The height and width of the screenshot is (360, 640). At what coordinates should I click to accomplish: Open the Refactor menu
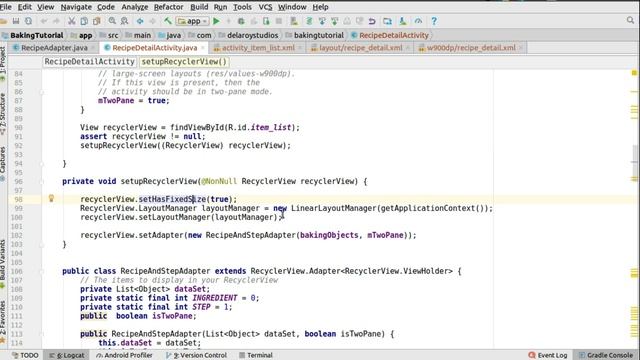tap(168, 7)
